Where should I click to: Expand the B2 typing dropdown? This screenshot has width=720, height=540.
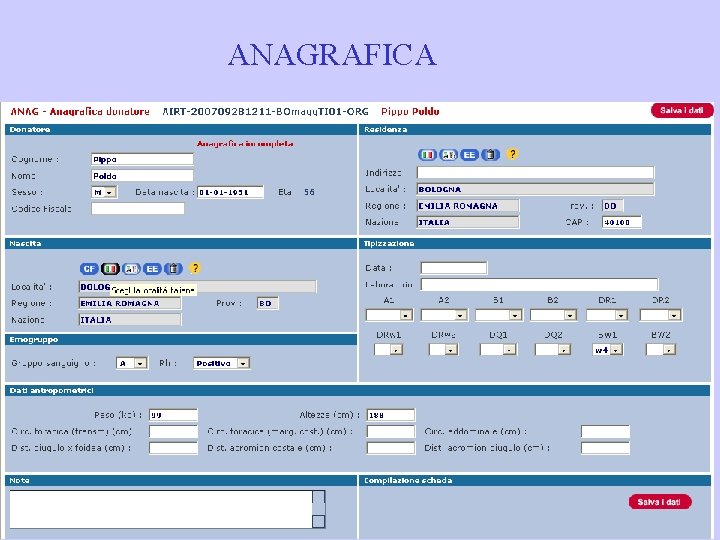pos(553,315)
